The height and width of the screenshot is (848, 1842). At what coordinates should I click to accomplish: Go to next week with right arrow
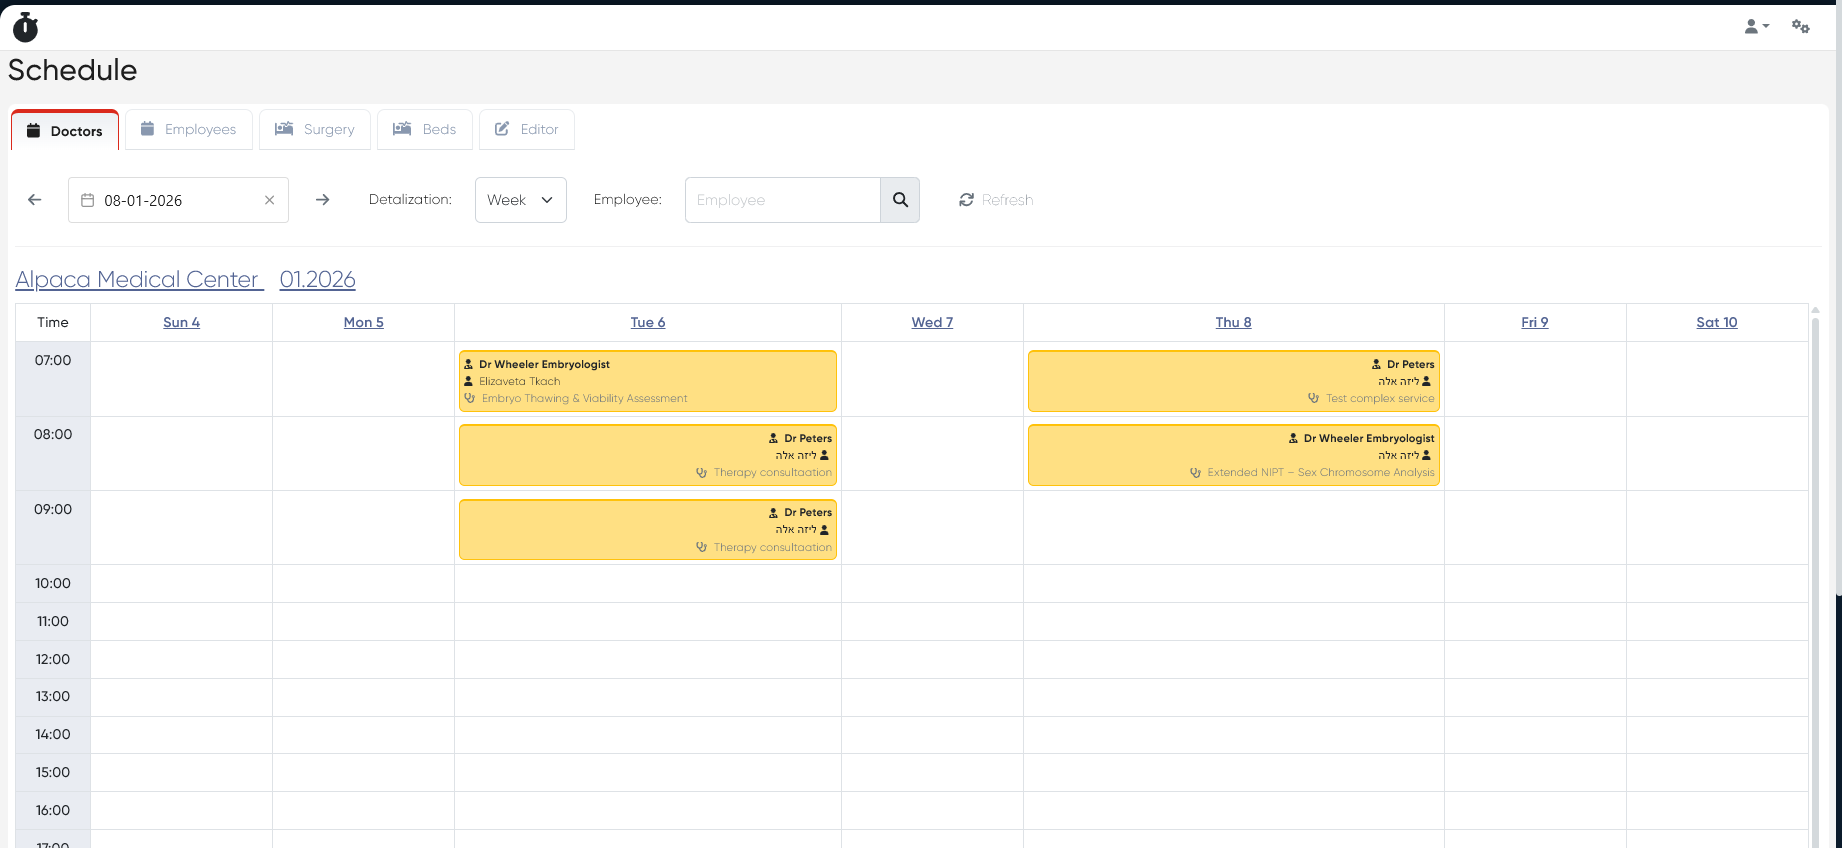tap(322, 200)
